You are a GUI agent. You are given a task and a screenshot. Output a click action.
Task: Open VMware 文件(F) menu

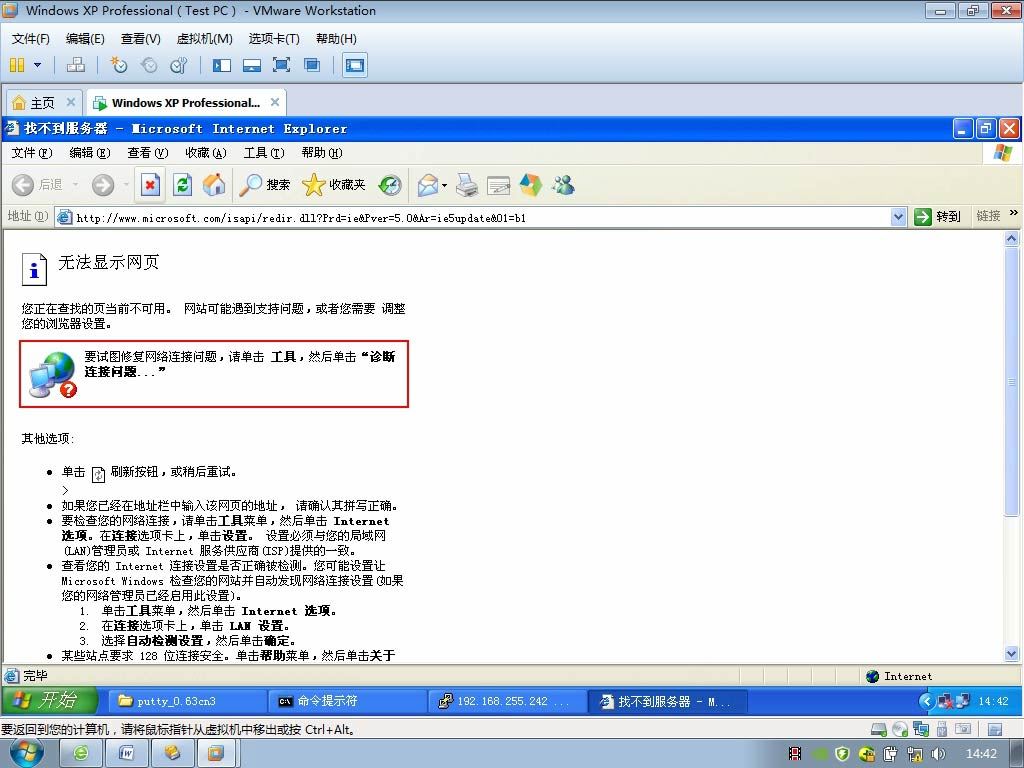click(x=31, y=39)
